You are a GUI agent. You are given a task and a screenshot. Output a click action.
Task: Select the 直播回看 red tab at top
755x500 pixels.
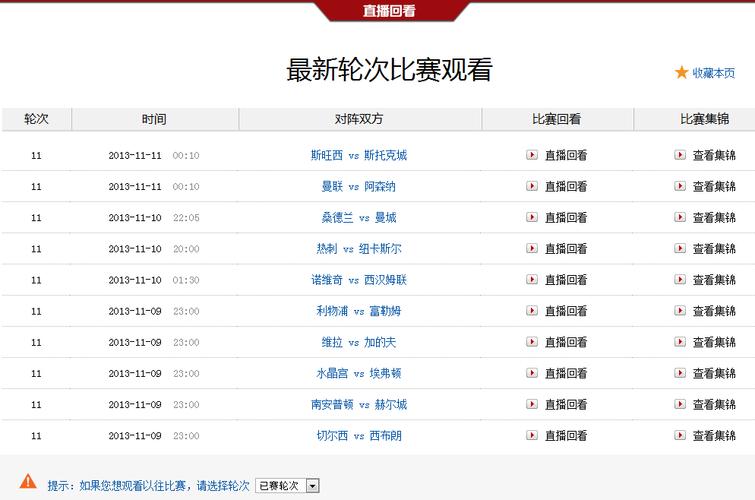click(x=389, y=11)
